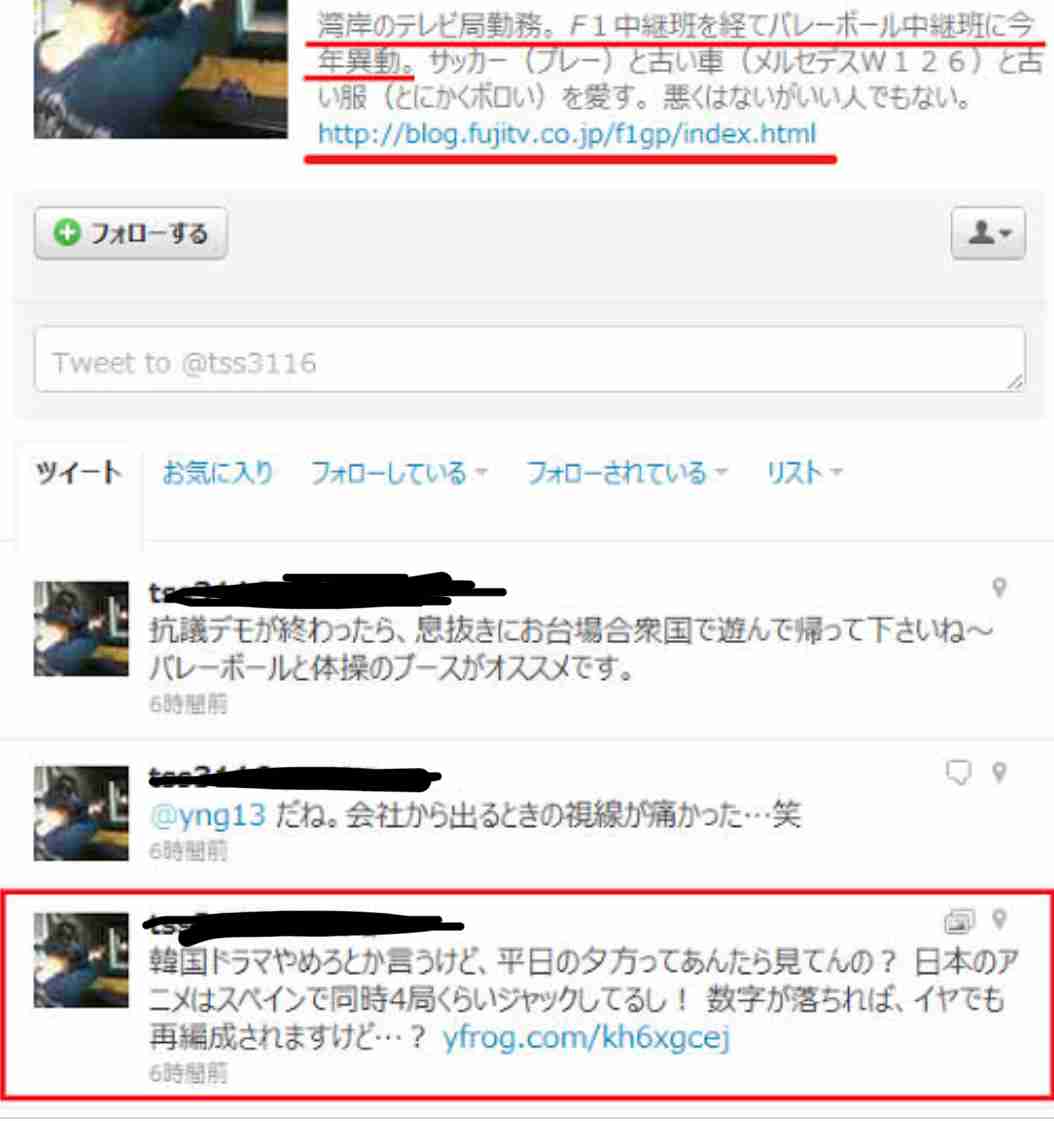Click the location pin on first tweet
The width and height of the screenshot is (1054, 1121).
tap(1000, 588)
